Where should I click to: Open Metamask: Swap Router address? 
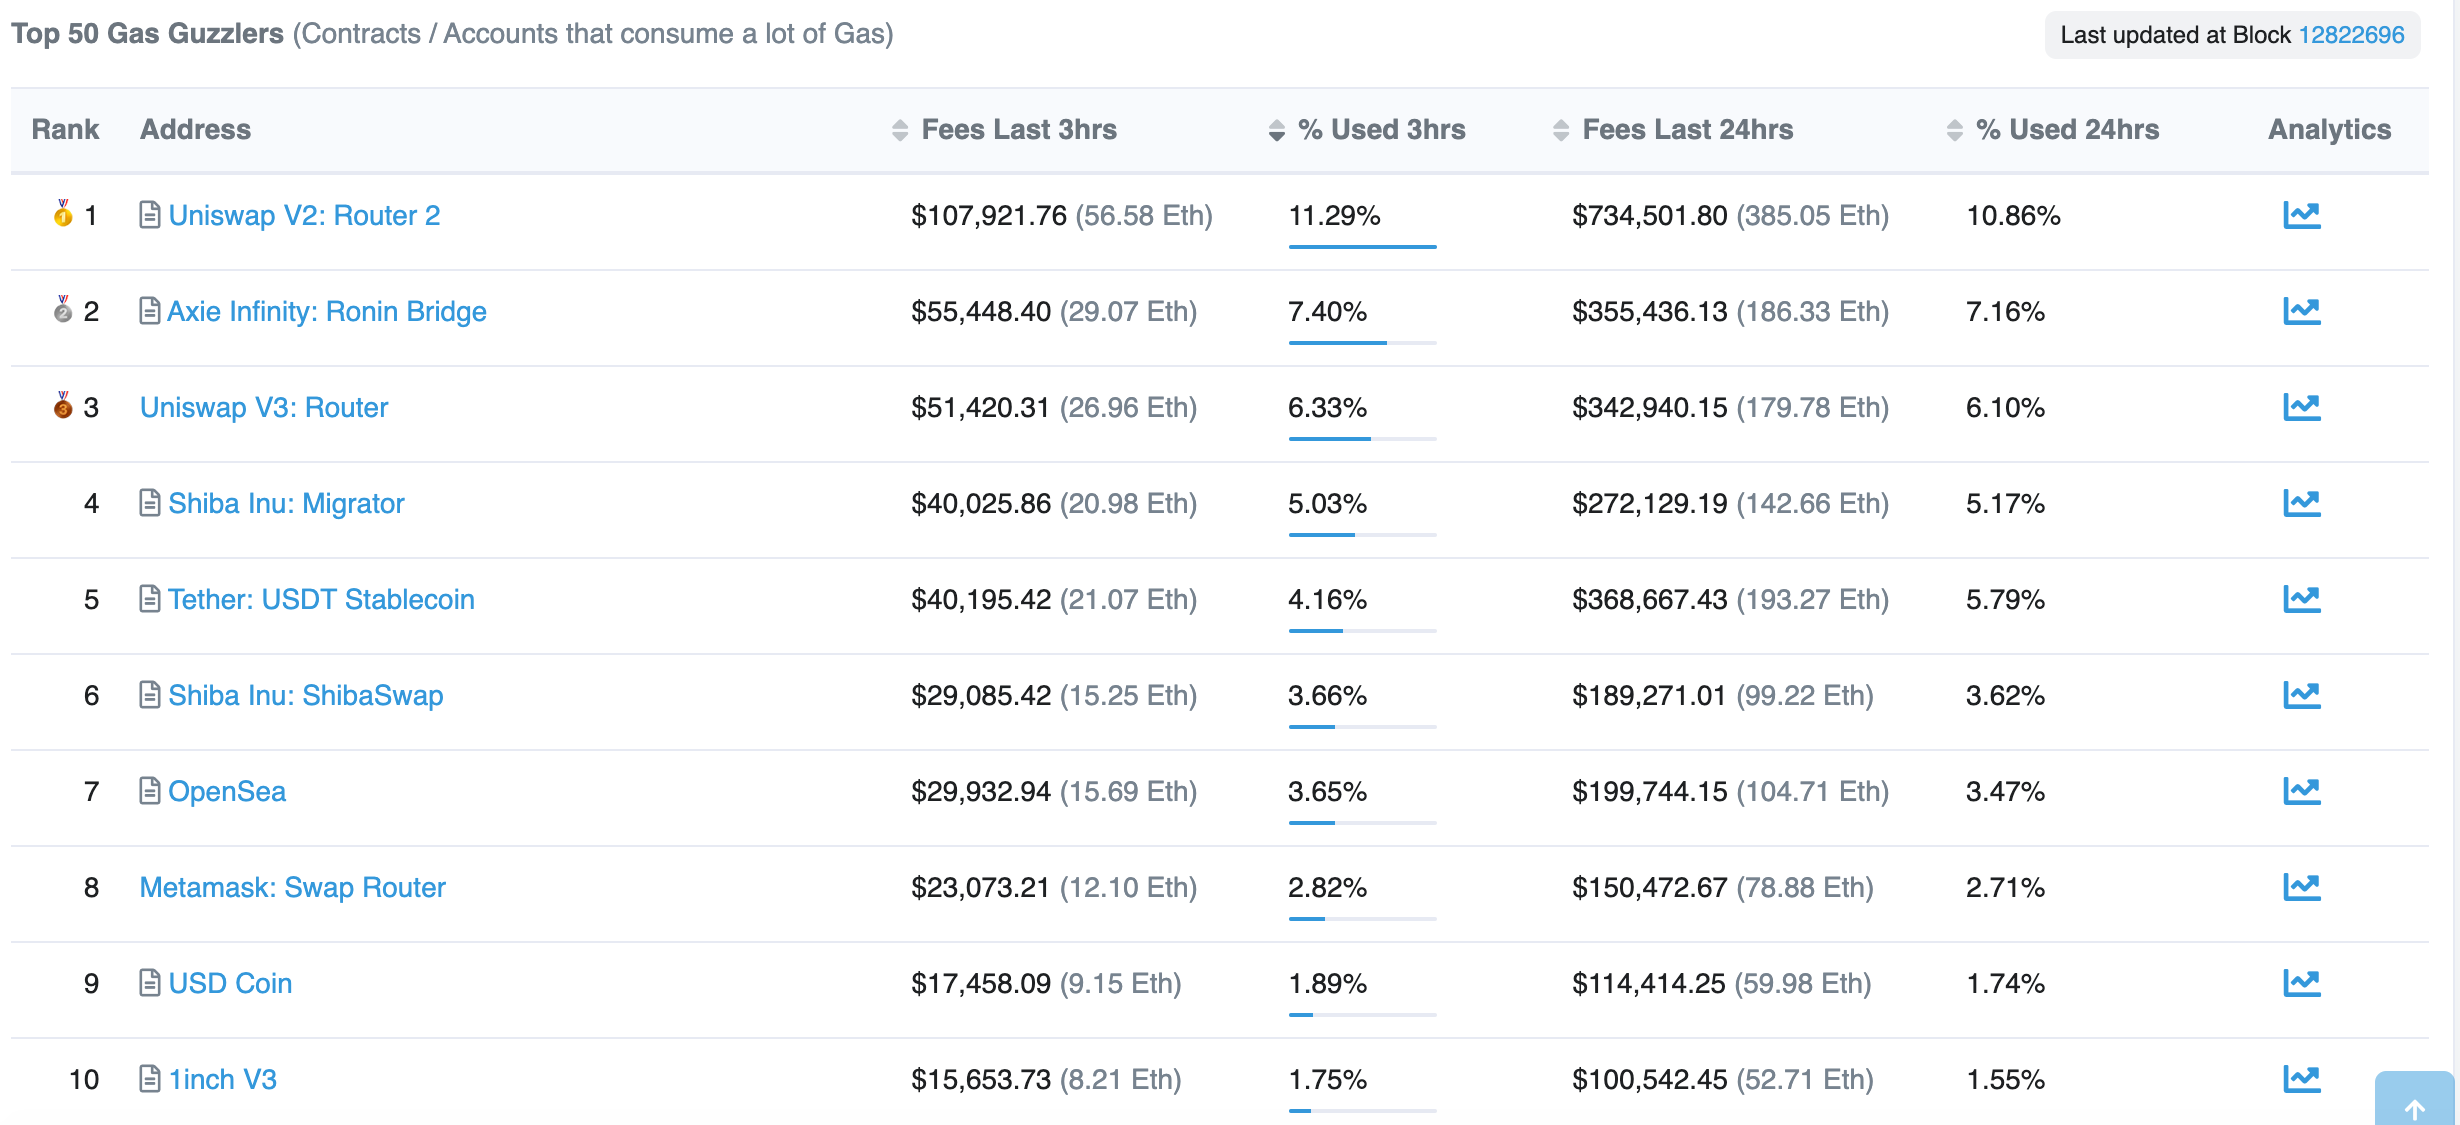coord(293,887)
